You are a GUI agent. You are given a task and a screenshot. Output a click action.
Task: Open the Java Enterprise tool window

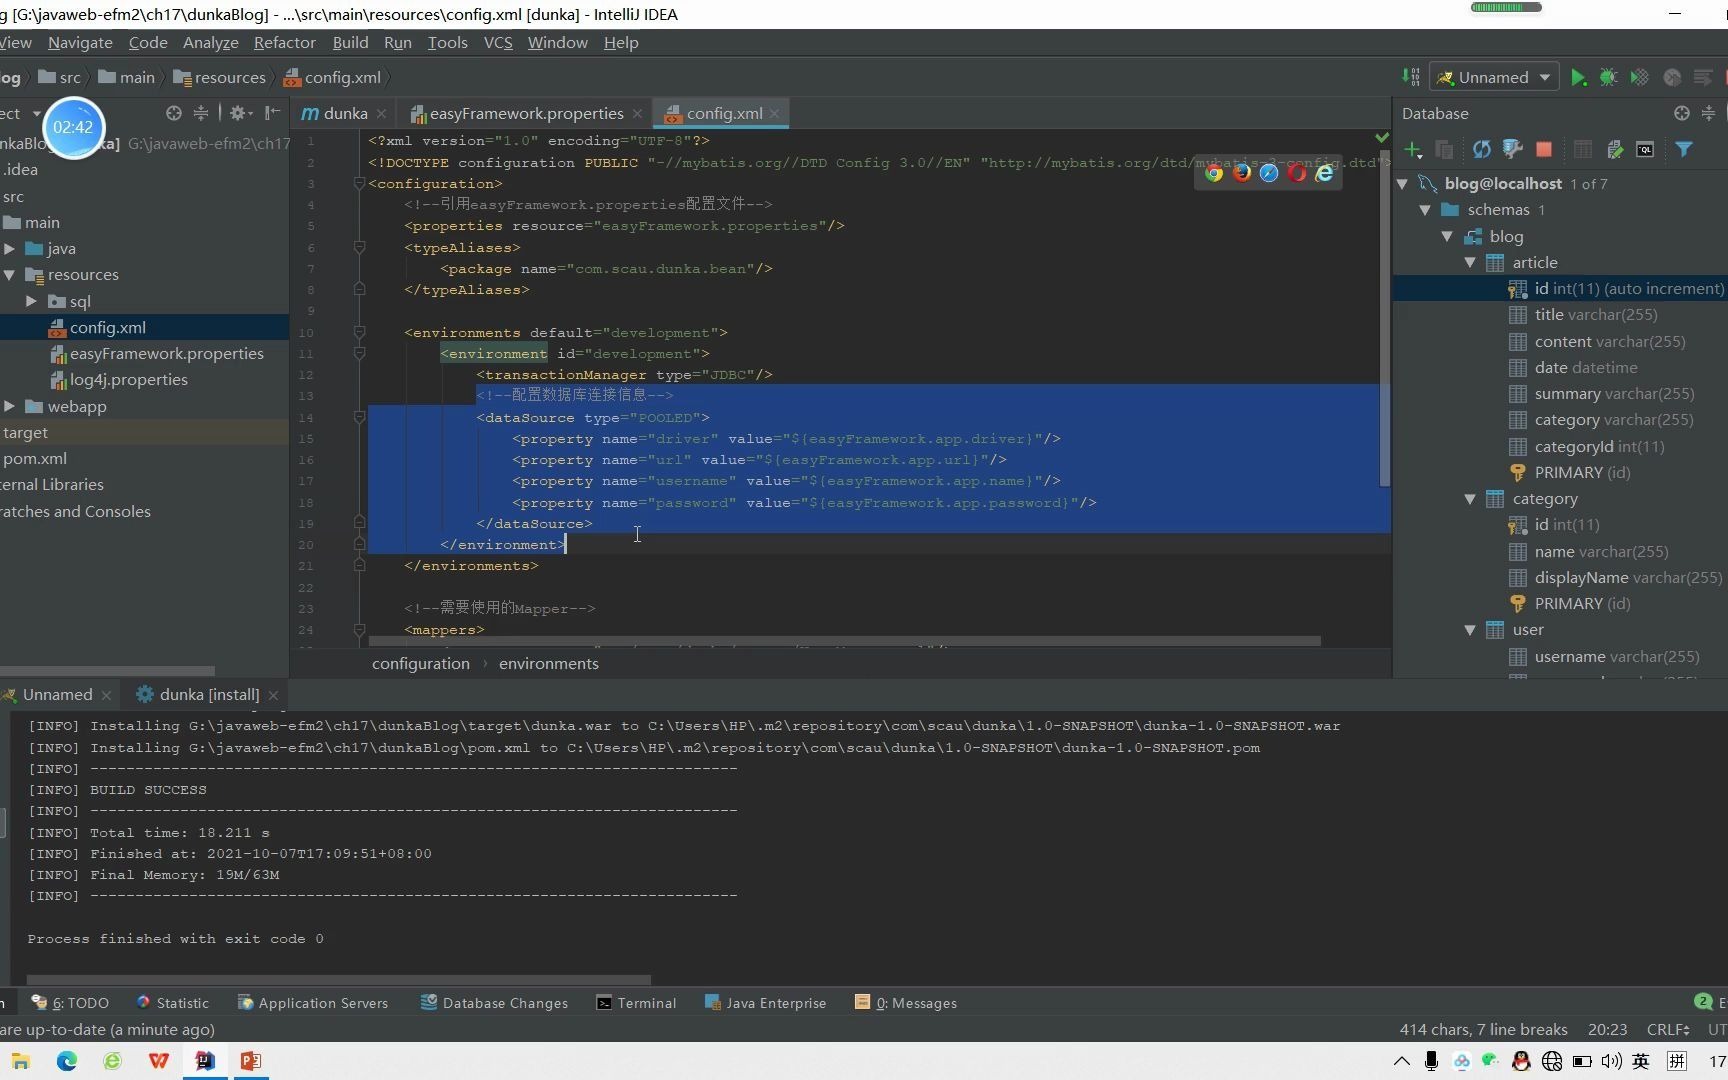tap(766, 1003)
